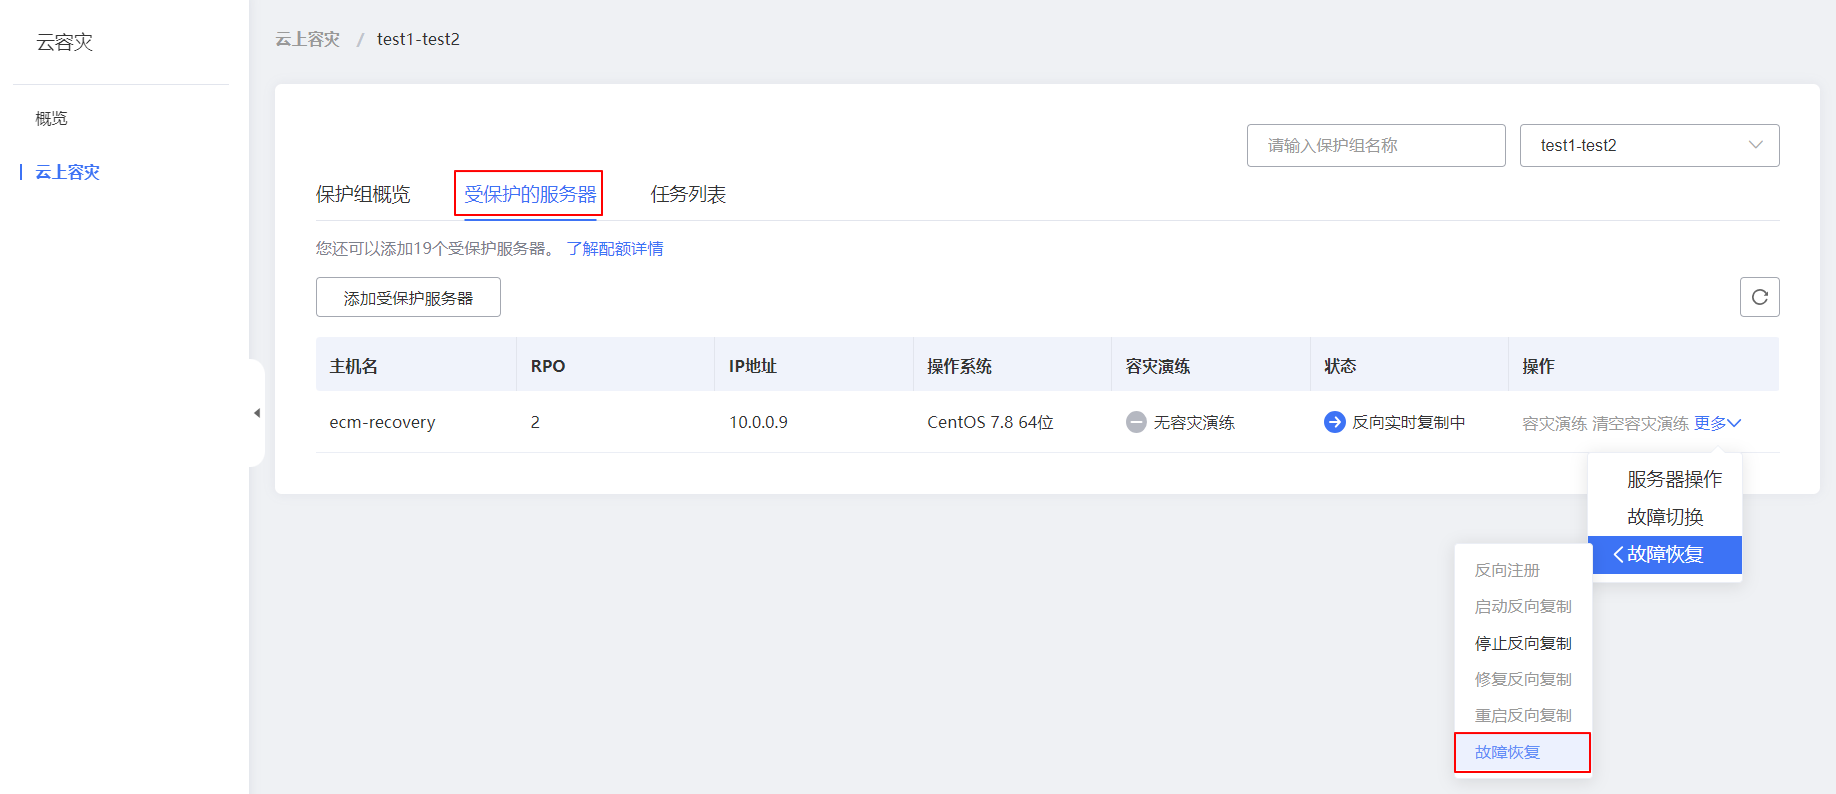Click the 添加受保护服务器 button

coord(408,298)
